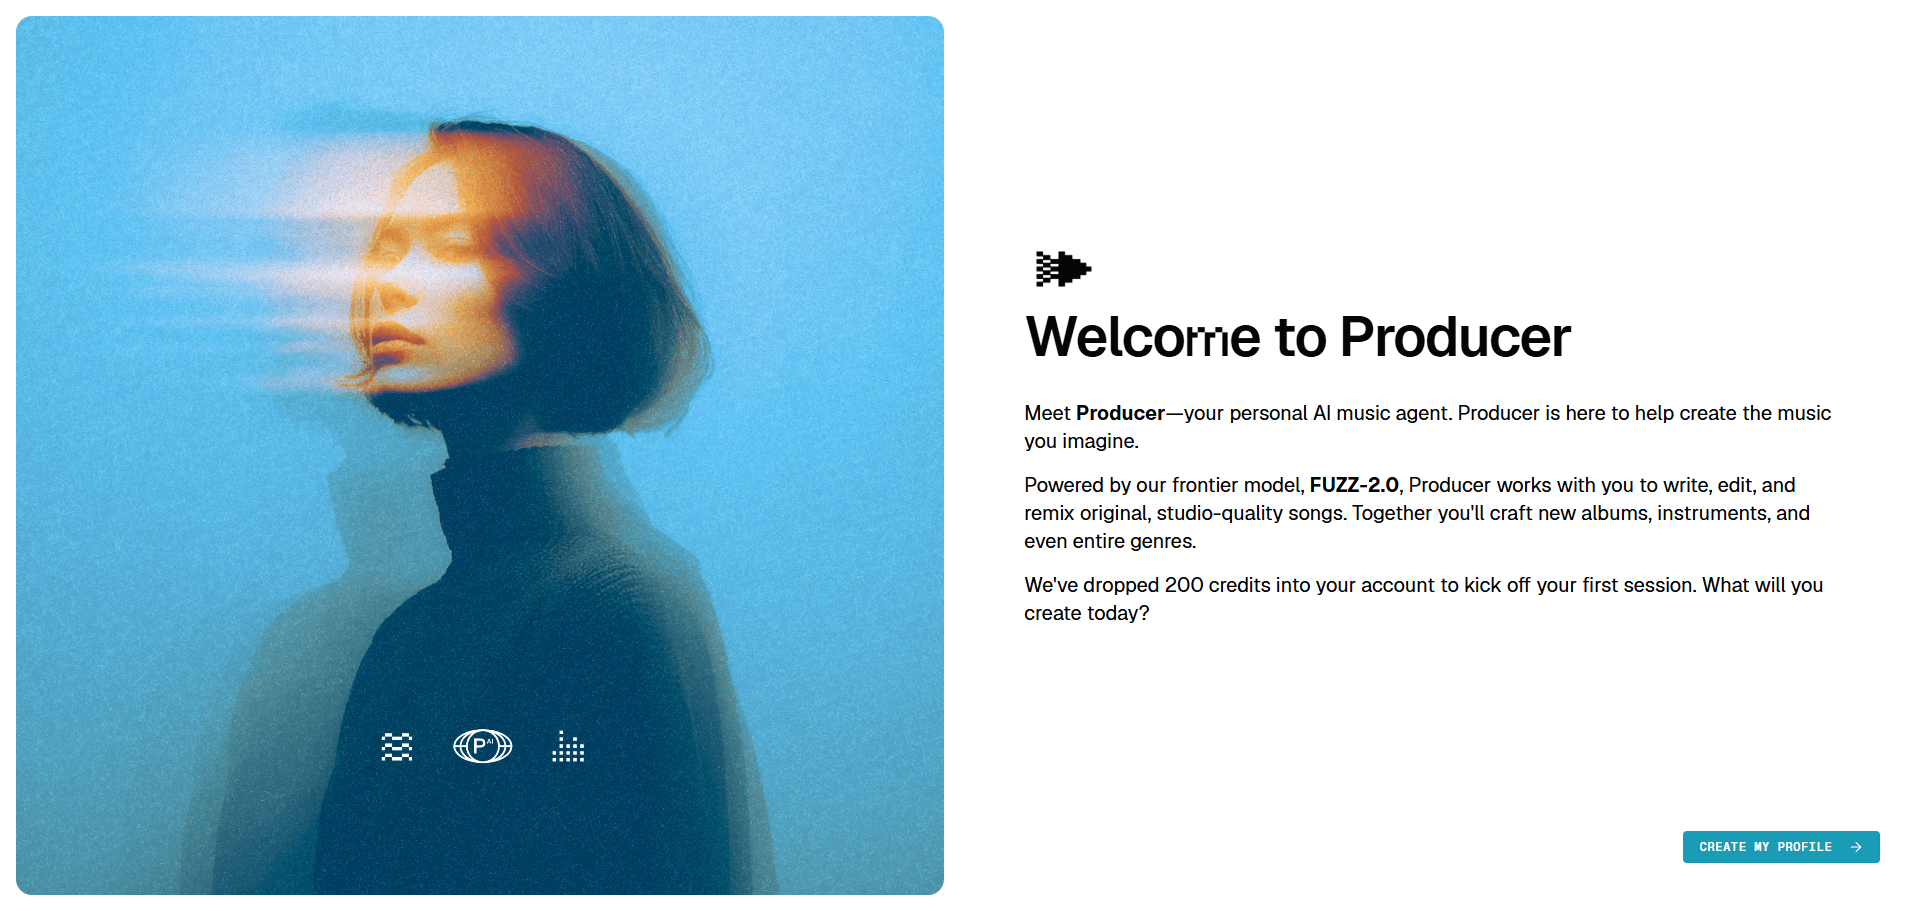The height and width of the screenshot is (911, 1920).
Task: Click "Powered by our frontier model" text
Action: tap(1164, 485)
